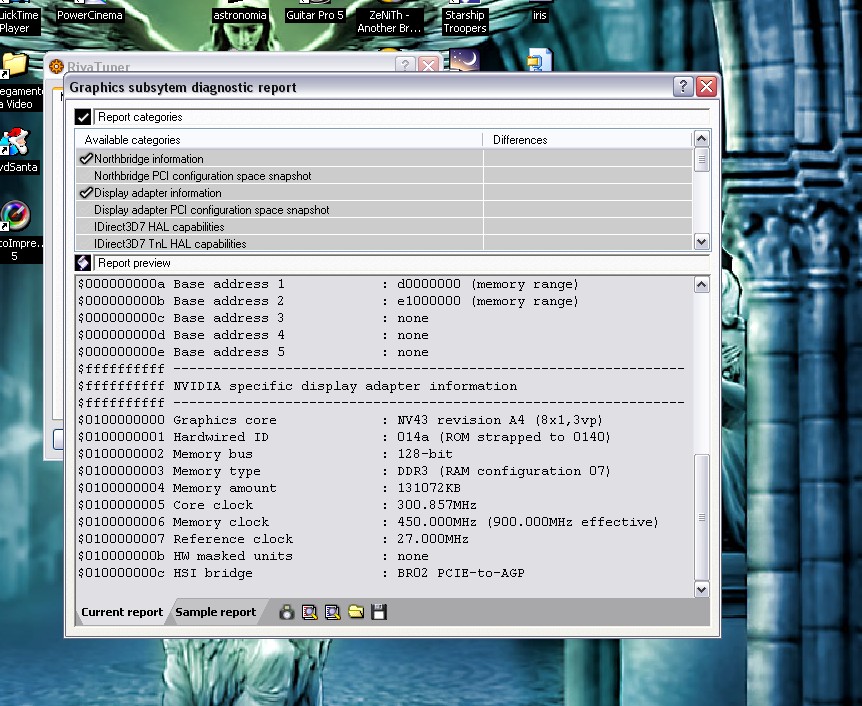Open the PhotoImpression 5 desktop shortcut
The image size is (862, 706).
tap(15, 216)
